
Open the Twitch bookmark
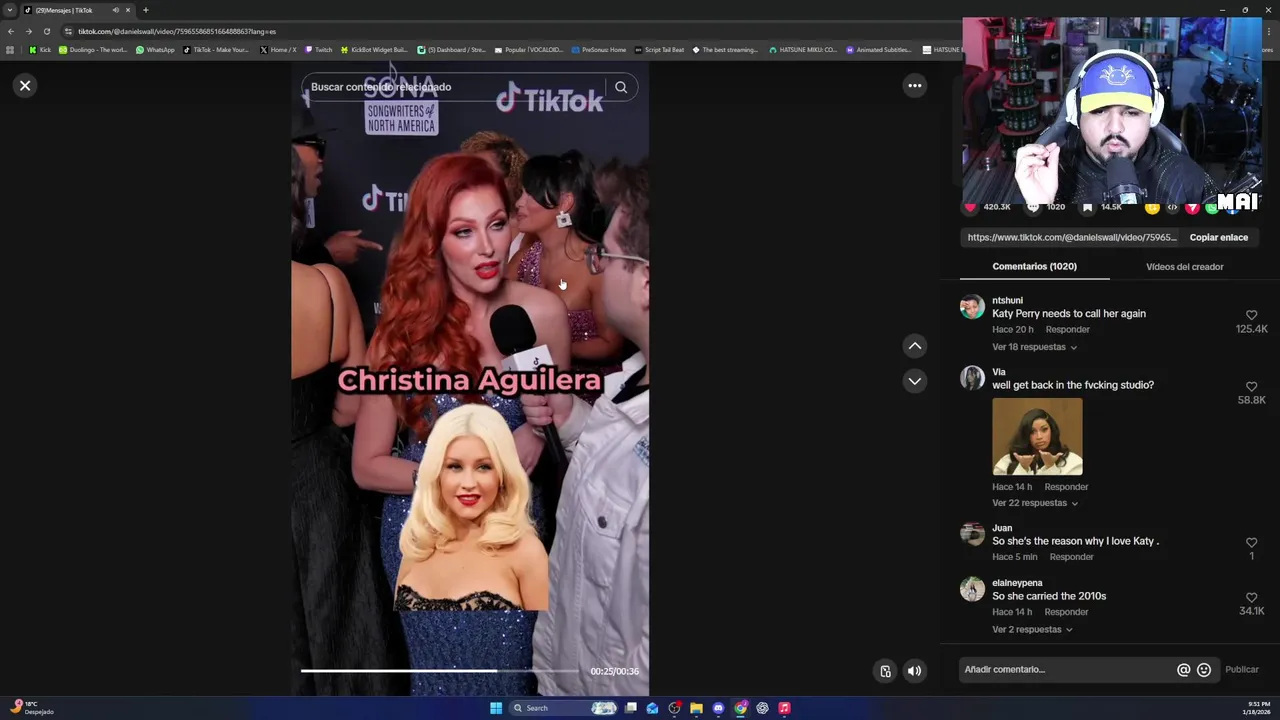click(x=319, y=49)
